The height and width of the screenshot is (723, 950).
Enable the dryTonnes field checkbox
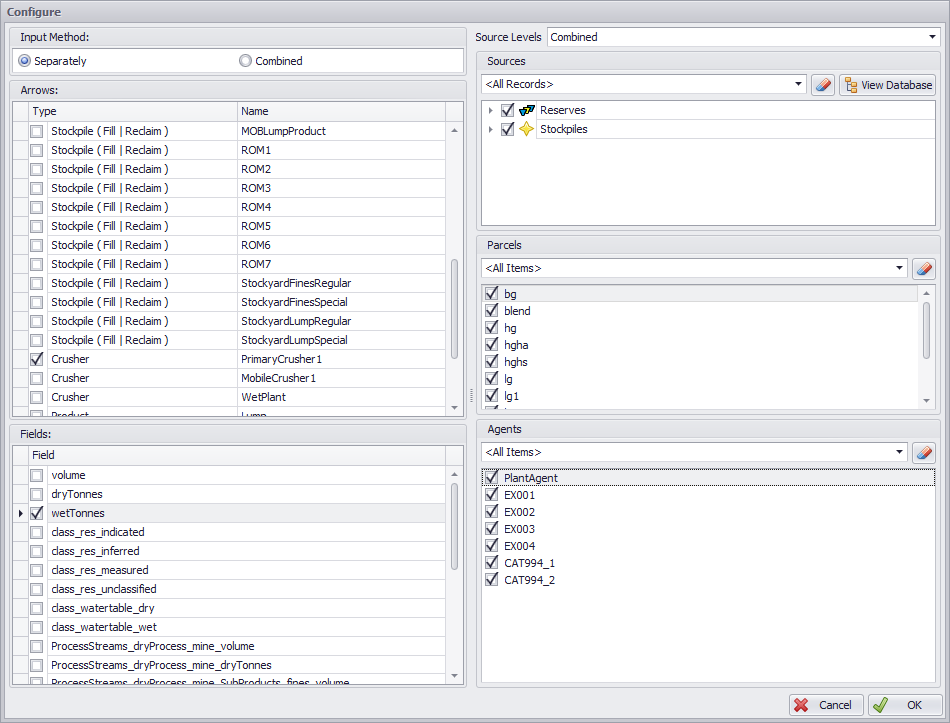coord(37,494)
